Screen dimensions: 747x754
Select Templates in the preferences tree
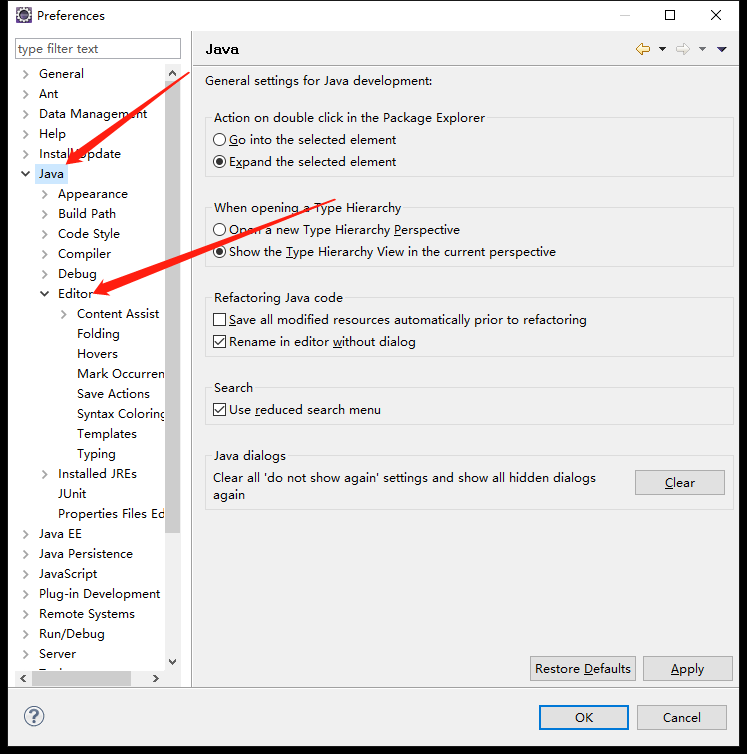(x=106, y=434)
